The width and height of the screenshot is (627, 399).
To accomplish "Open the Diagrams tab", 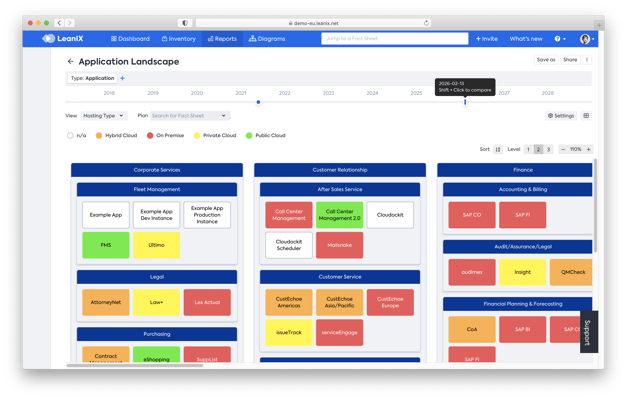I will [267, 39].
